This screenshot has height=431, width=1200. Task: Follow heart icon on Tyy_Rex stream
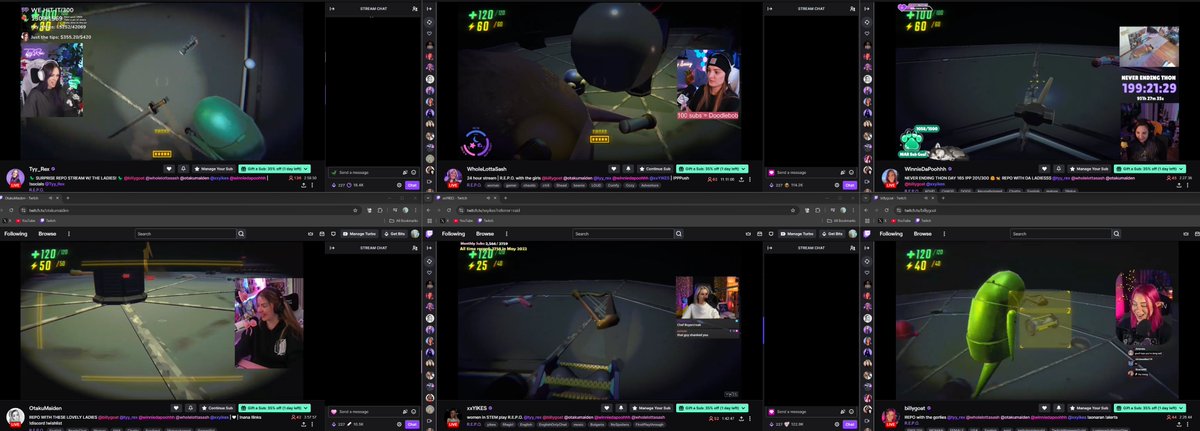point(170,169)
